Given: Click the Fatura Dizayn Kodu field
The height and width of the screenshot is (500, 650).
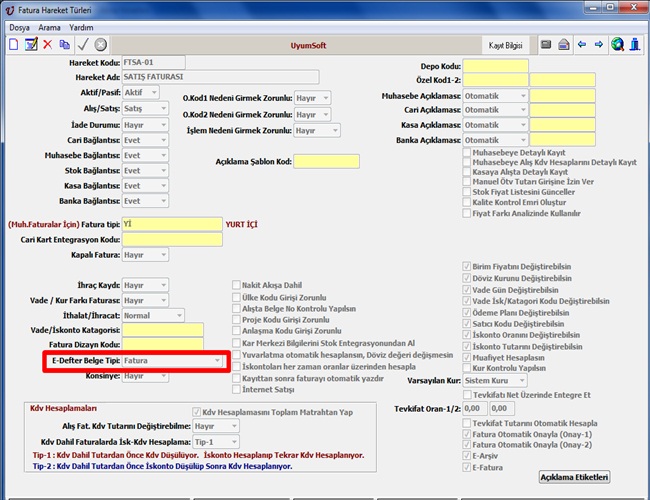Looking at the screenshot, I should [x=162, y=345].
